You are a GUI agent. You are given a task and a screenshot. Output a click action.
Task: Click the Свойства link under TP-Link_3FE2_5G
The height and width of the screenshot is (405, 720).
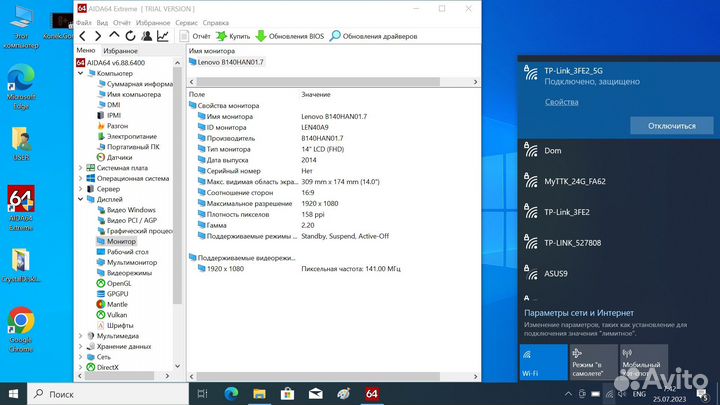(x=561, y=102)
